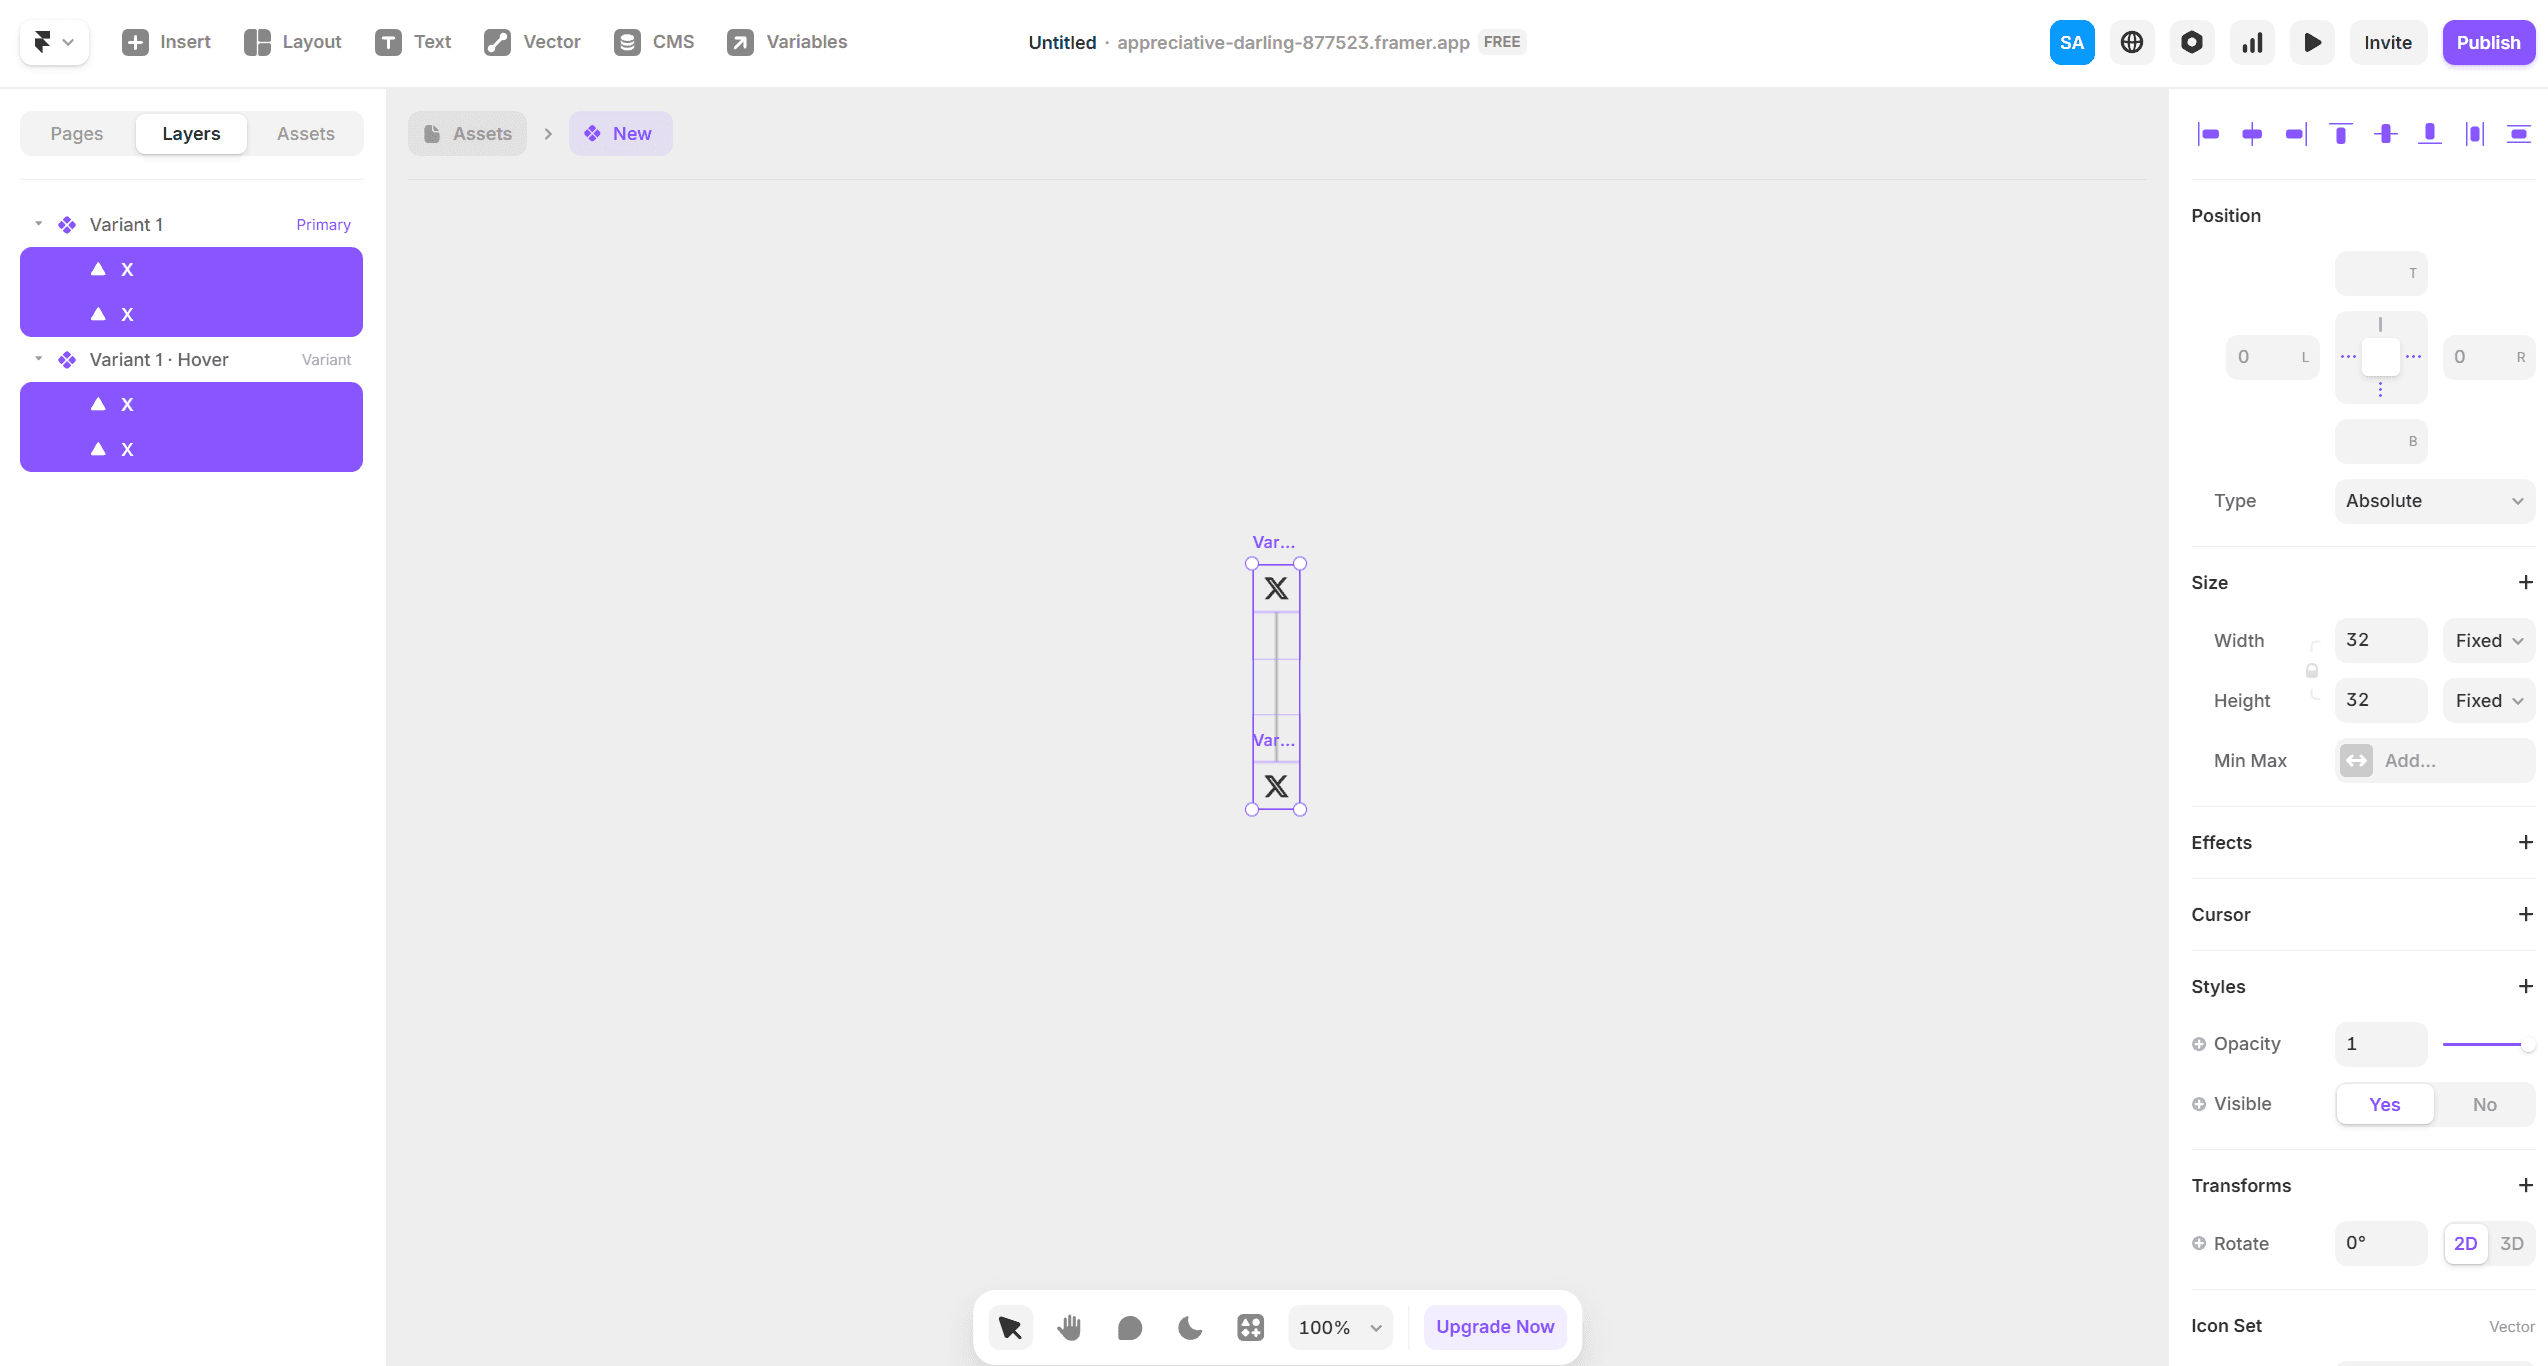Screen dimensions: 2548x1366
Task: Adjust the Opacity slider
Action: coord(2486,1044)
